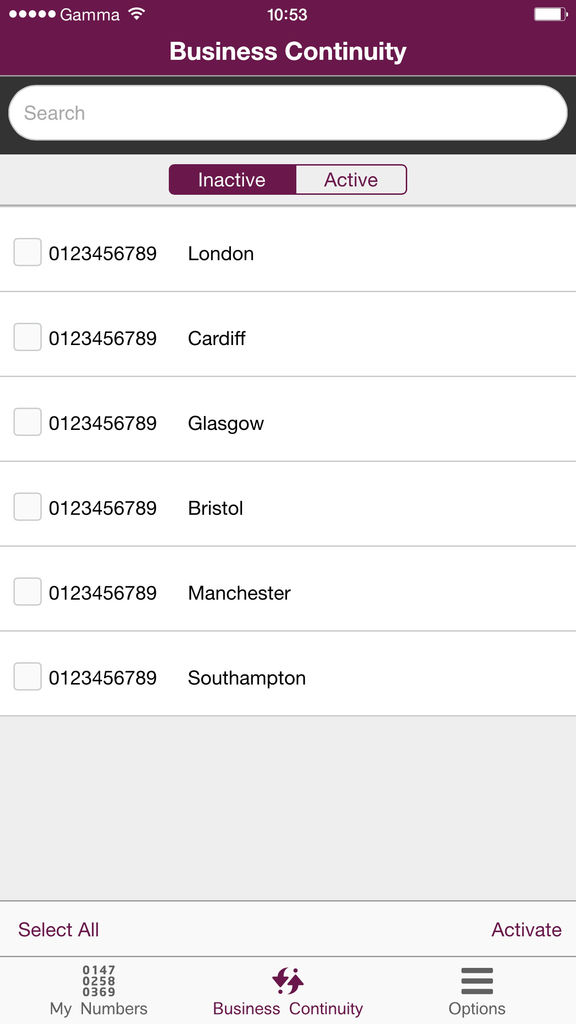The height and width of the screenshot is (1024, 576).
Task: Select the Bristol checkbox
Action: tap(27, 507)
